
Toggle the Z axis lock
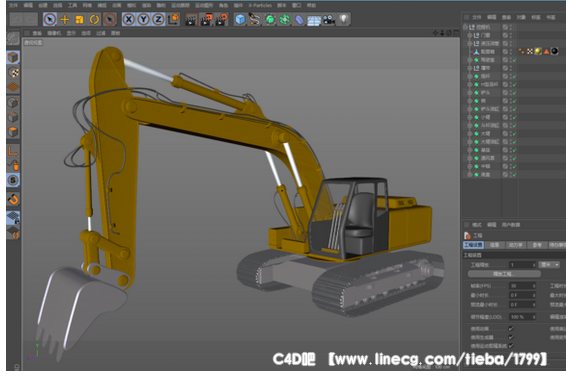[158, 19]
